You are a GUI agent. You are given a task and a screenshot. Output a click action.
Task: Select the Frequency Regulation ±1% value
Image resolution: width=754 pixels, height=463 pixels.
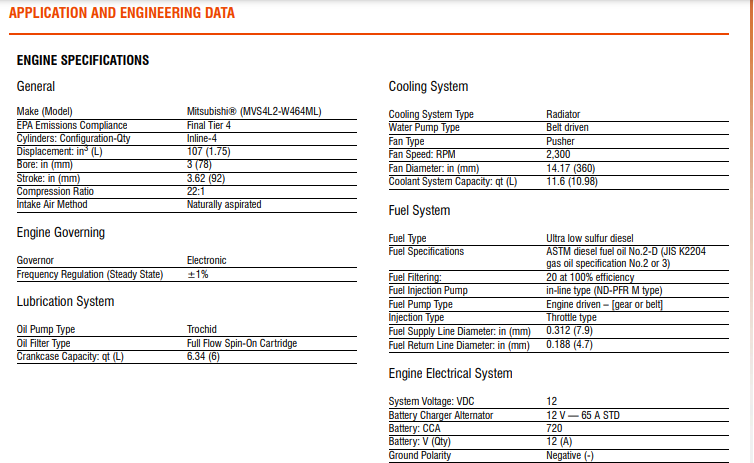point(198,275)
